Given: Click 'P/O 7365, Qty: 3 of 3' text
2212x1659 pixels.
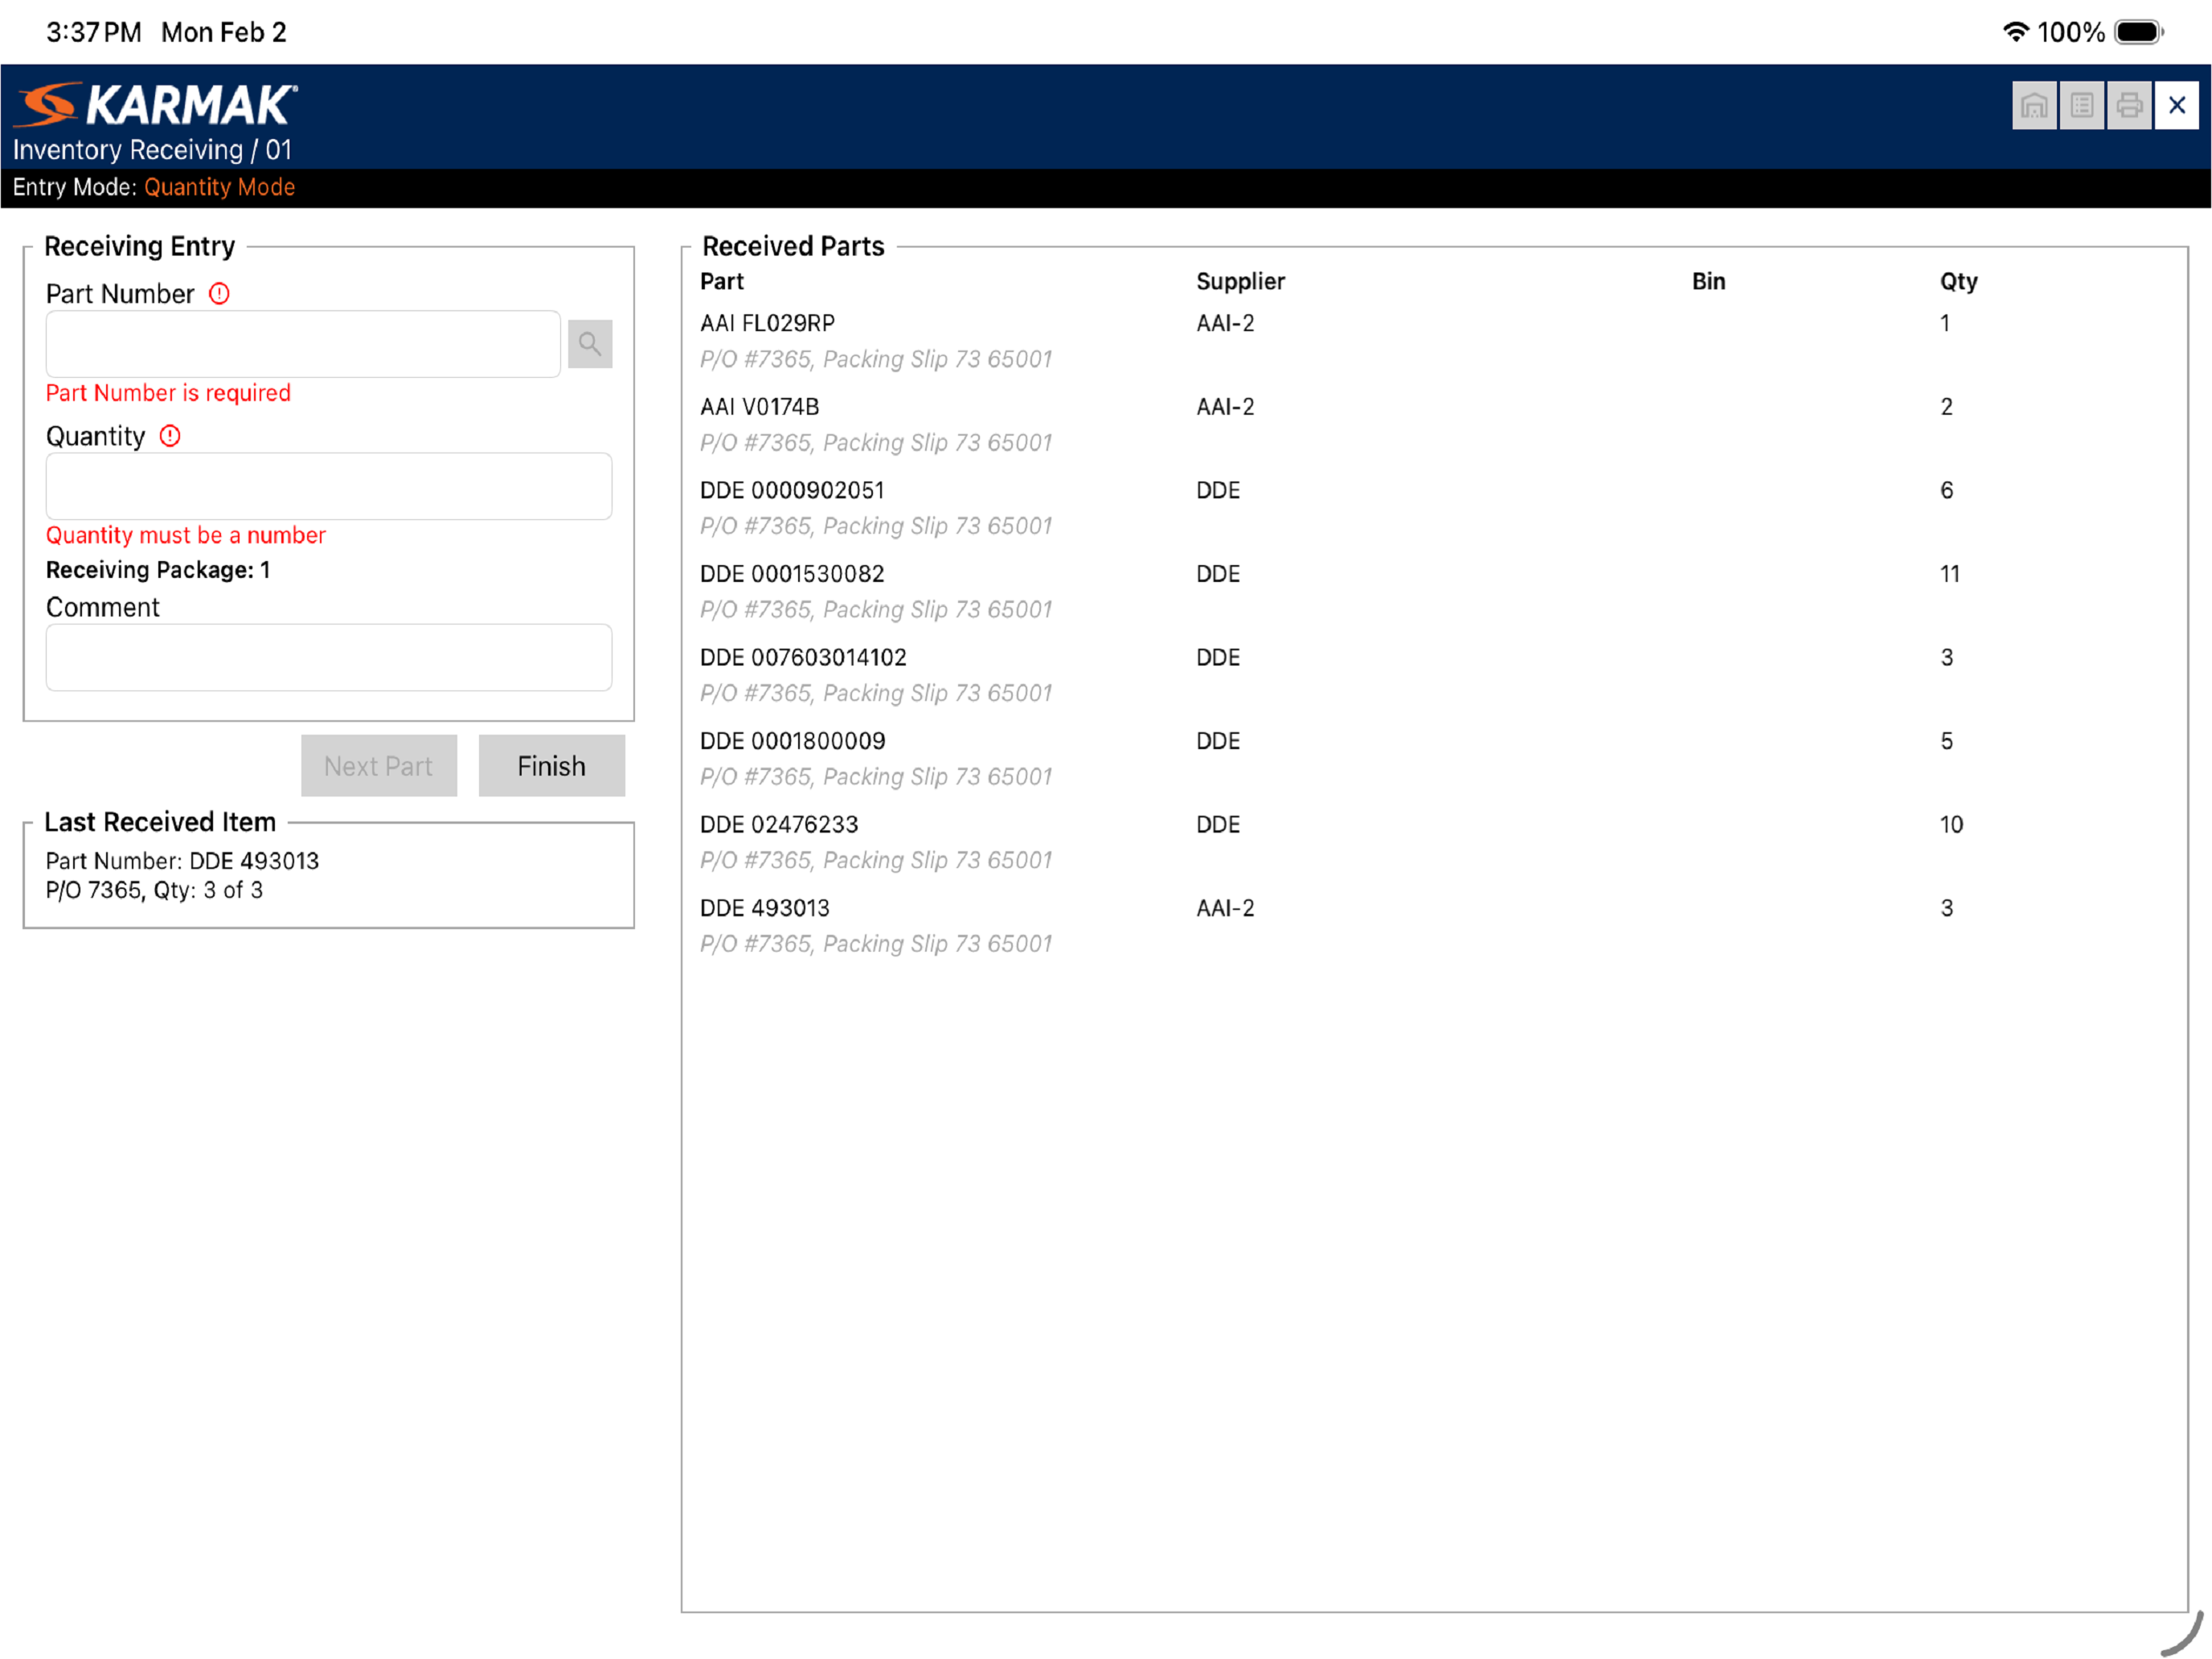Looking at the screenshot, I should tap(154, 890).
